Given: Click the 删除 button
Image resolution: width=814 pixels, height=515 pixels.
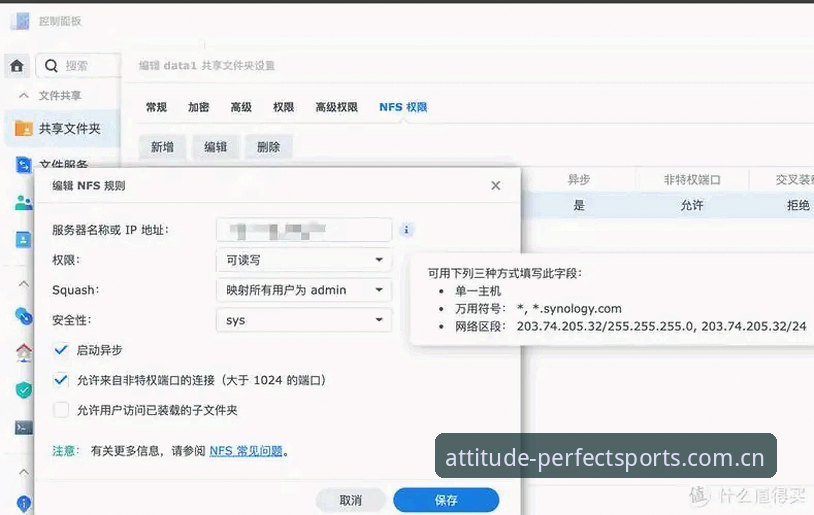Looking at the screenshot, I should [268, 147].
